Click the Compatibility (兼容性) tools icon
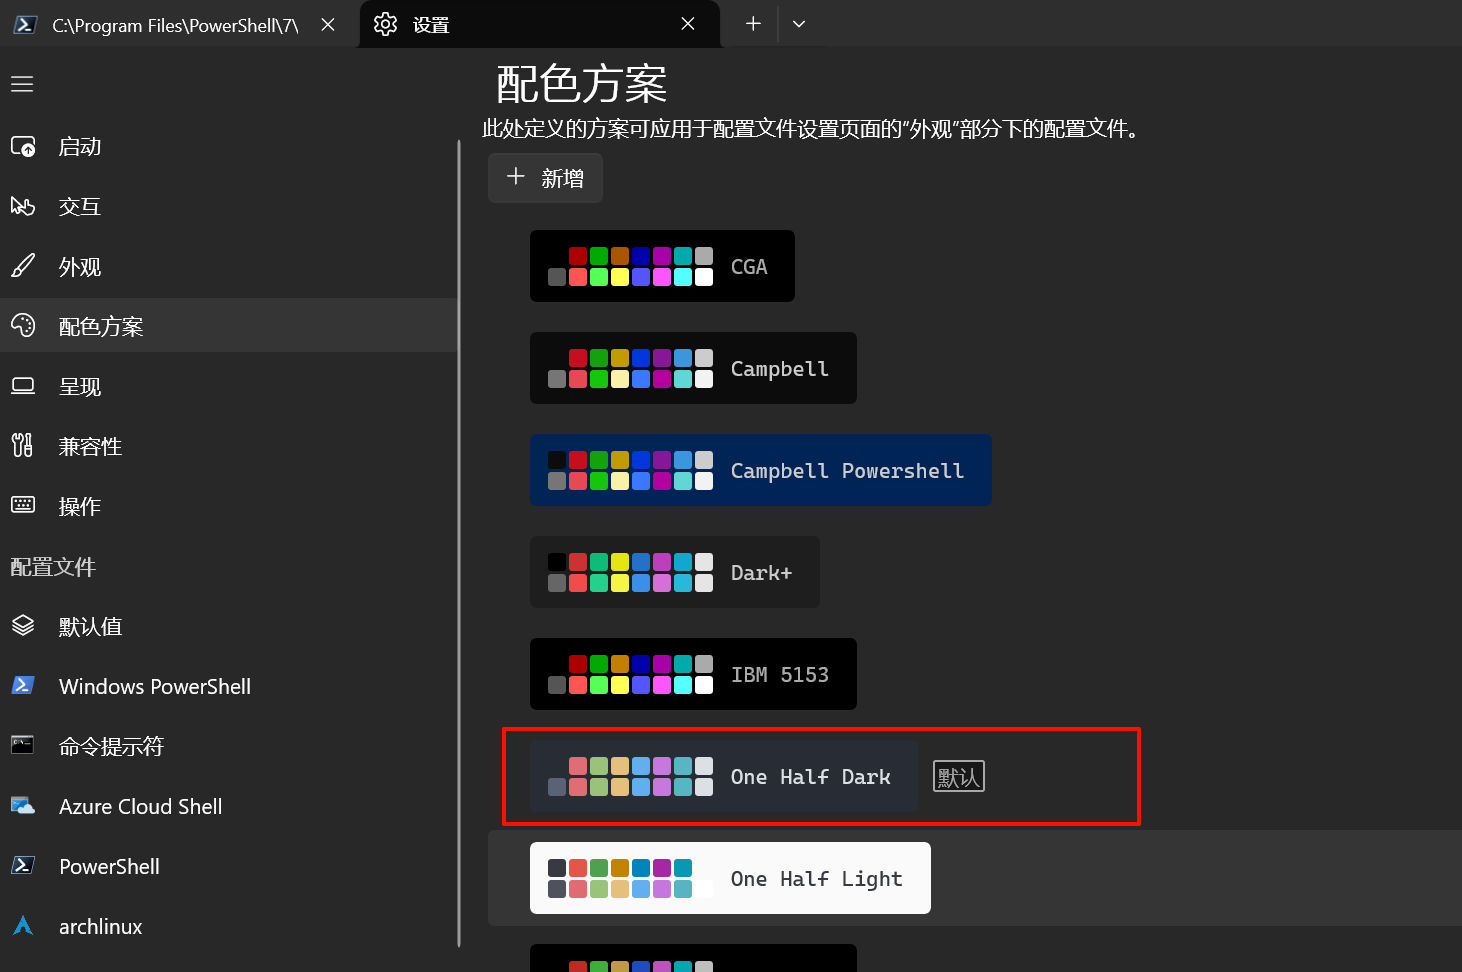The width and height of the screenshot is (1462, 972). click(x=23, y=446)
